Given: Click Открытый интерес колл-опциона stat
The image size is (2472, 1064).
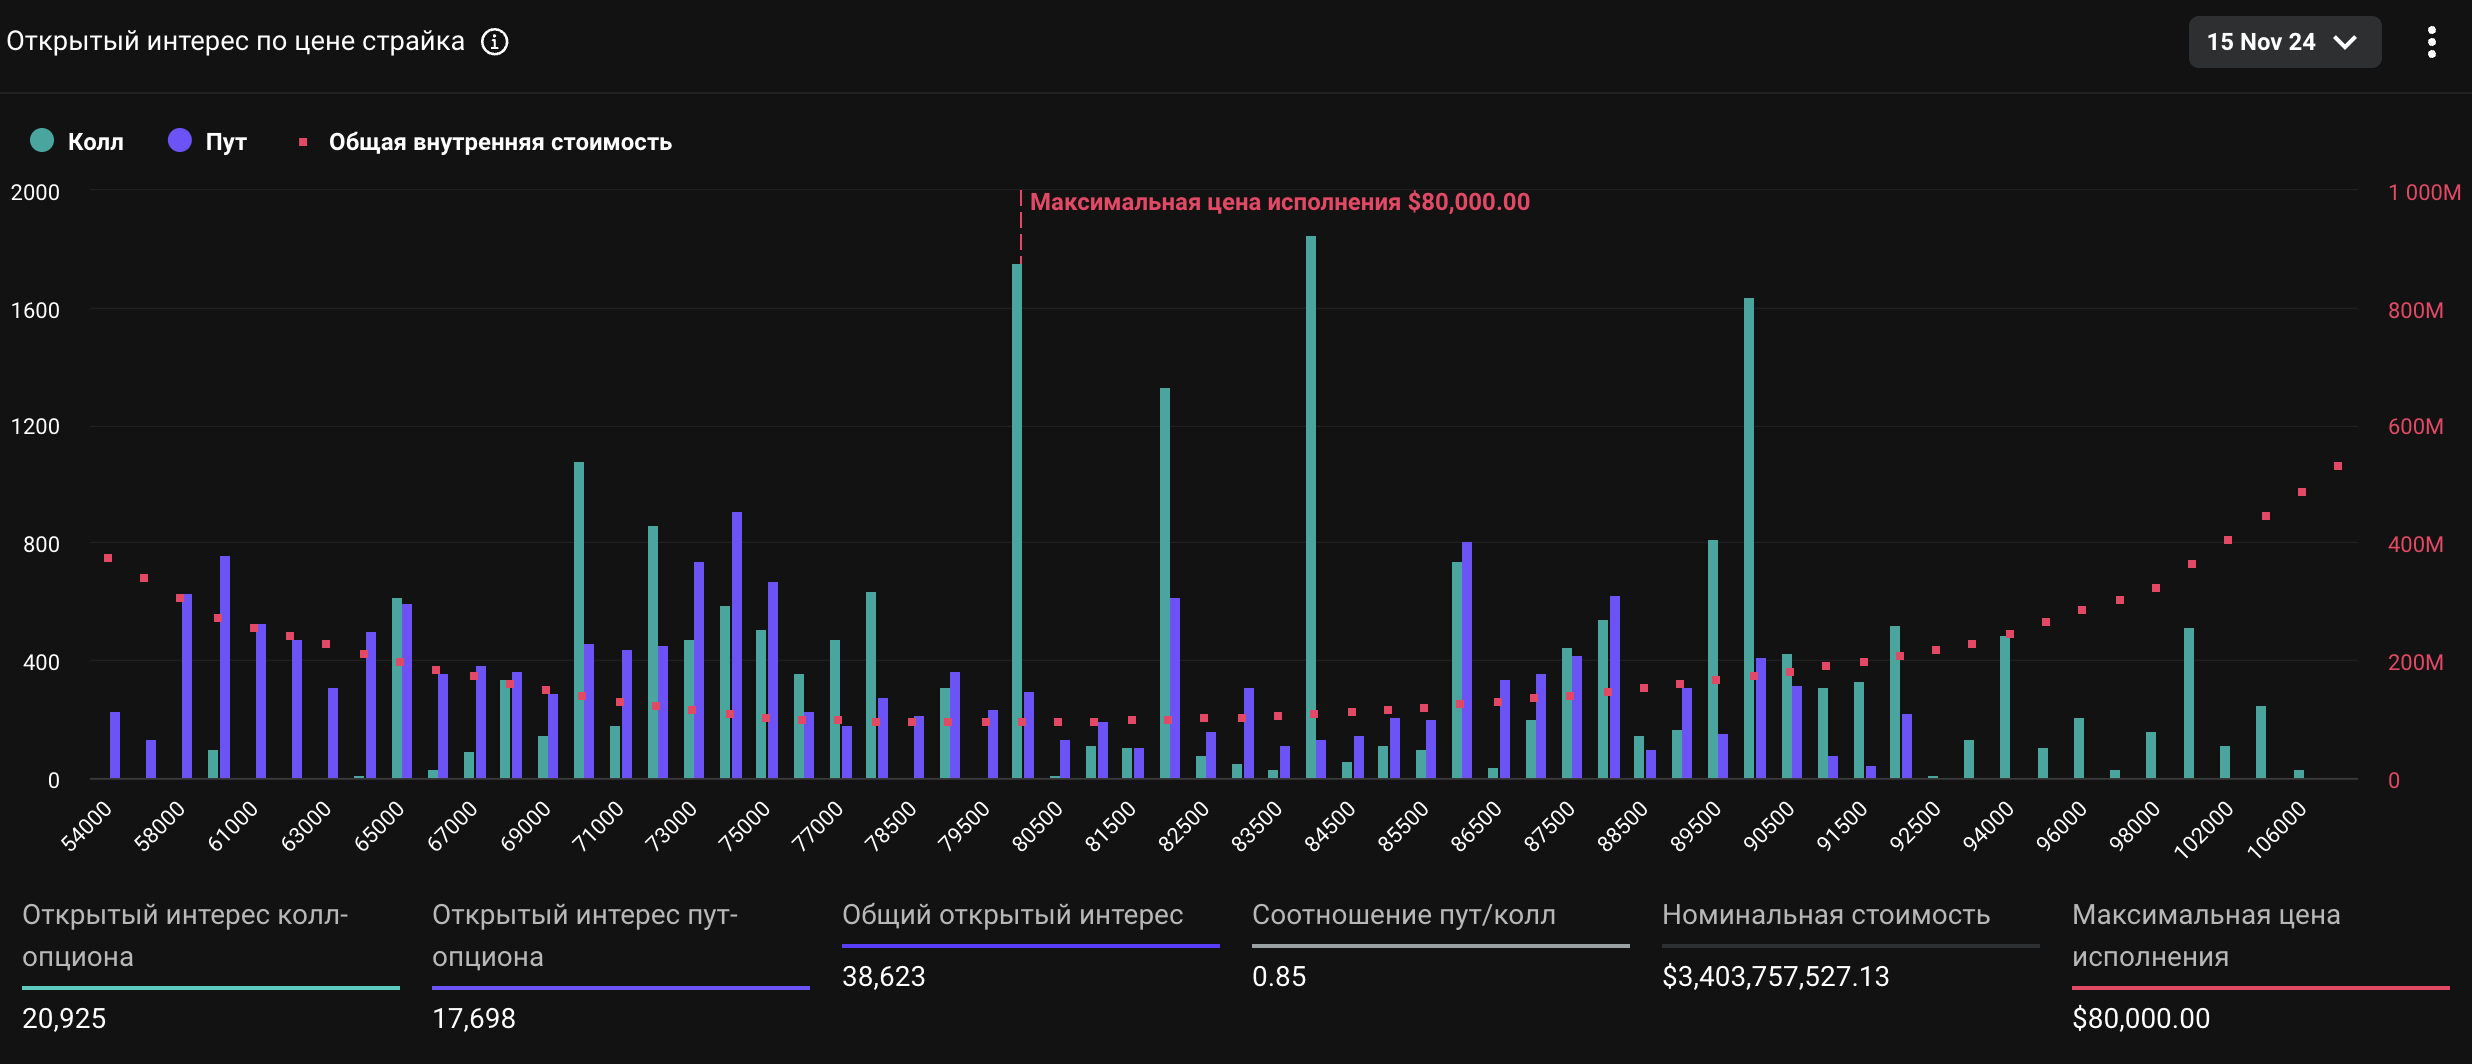Looking at the screenshot, I should (185, 935).
